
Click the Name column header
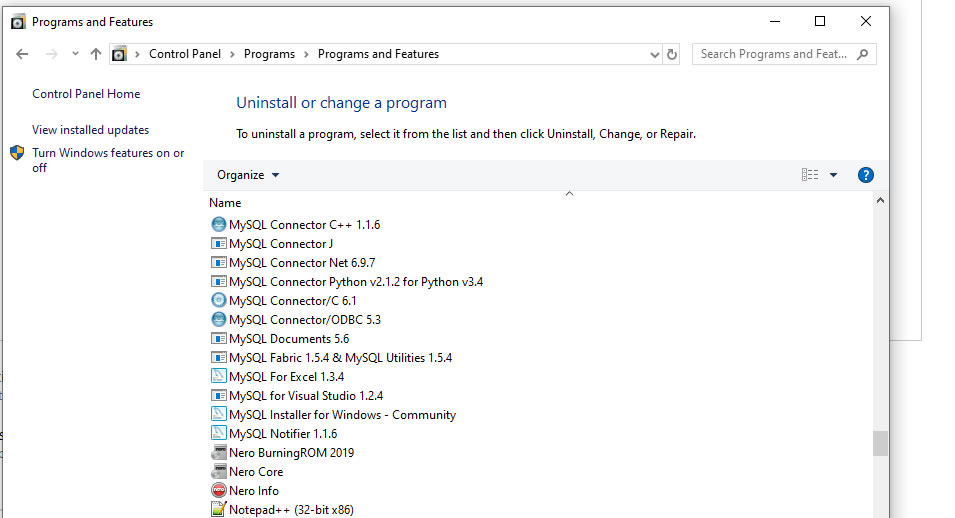coord(225,203)
